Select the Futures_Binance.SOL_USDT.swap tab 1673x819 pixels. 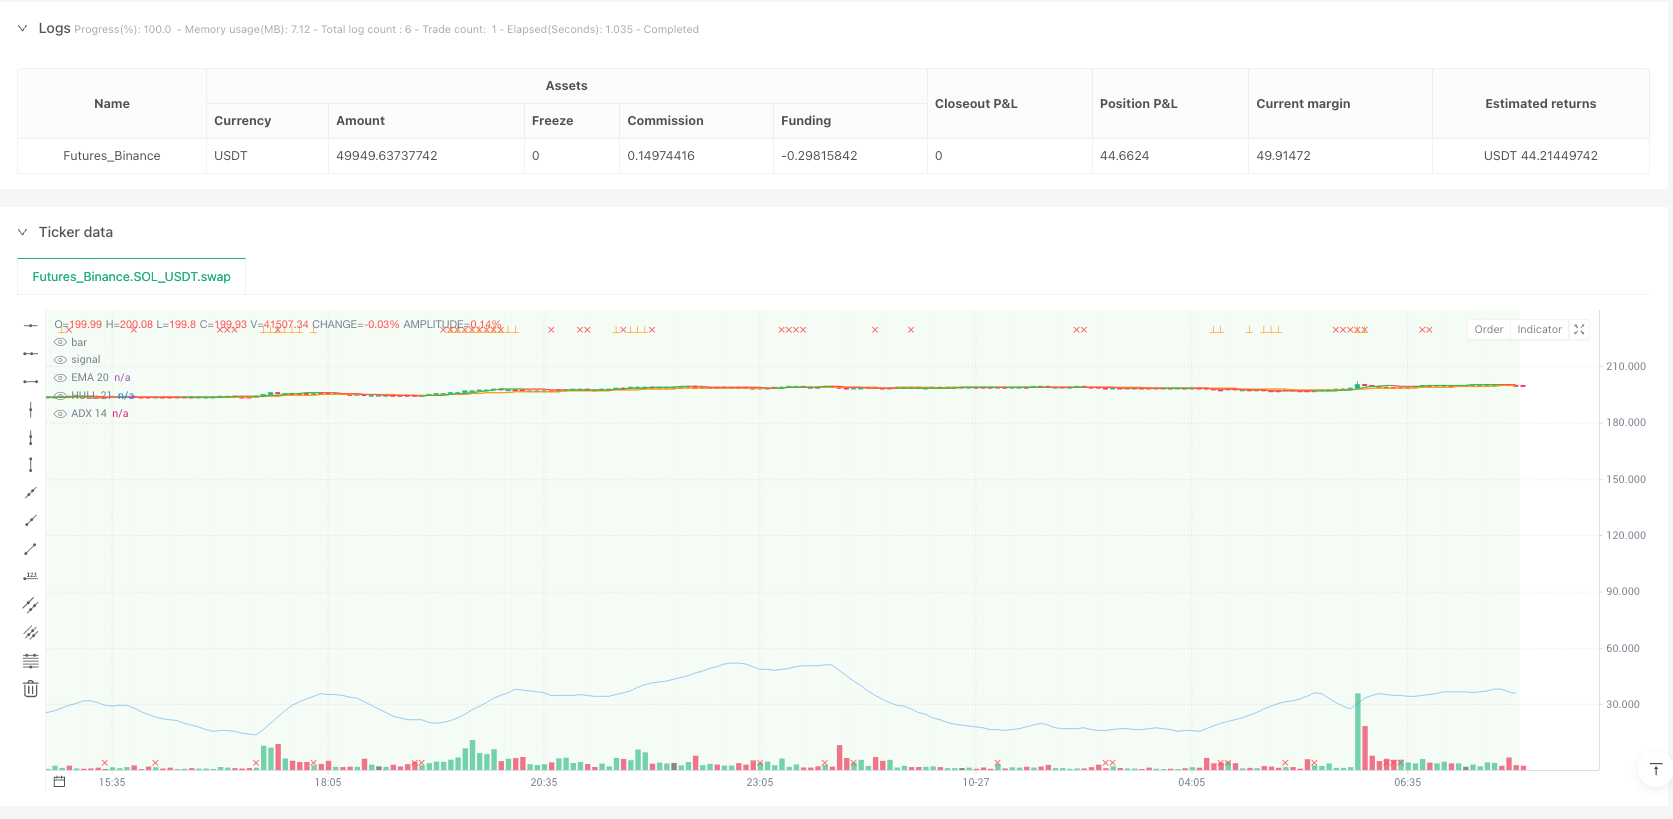(x=131, y=277)
